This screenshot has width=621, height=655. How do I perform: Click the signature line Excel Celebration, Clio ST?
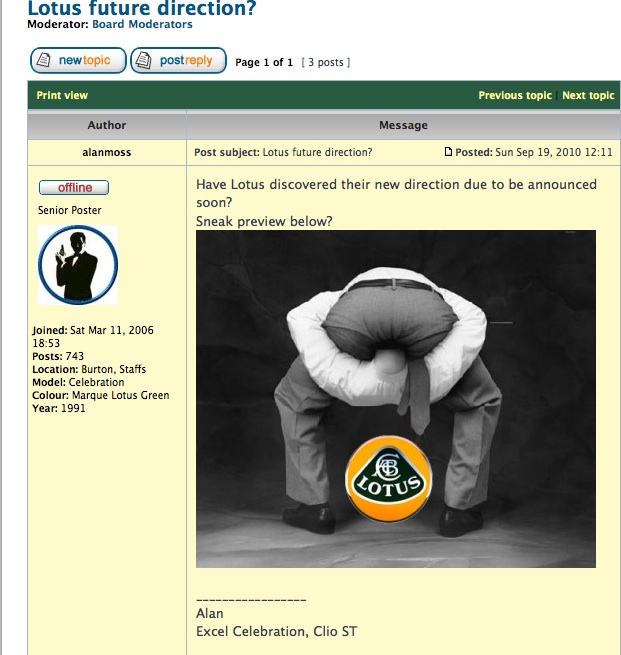[x=276, y=631]
